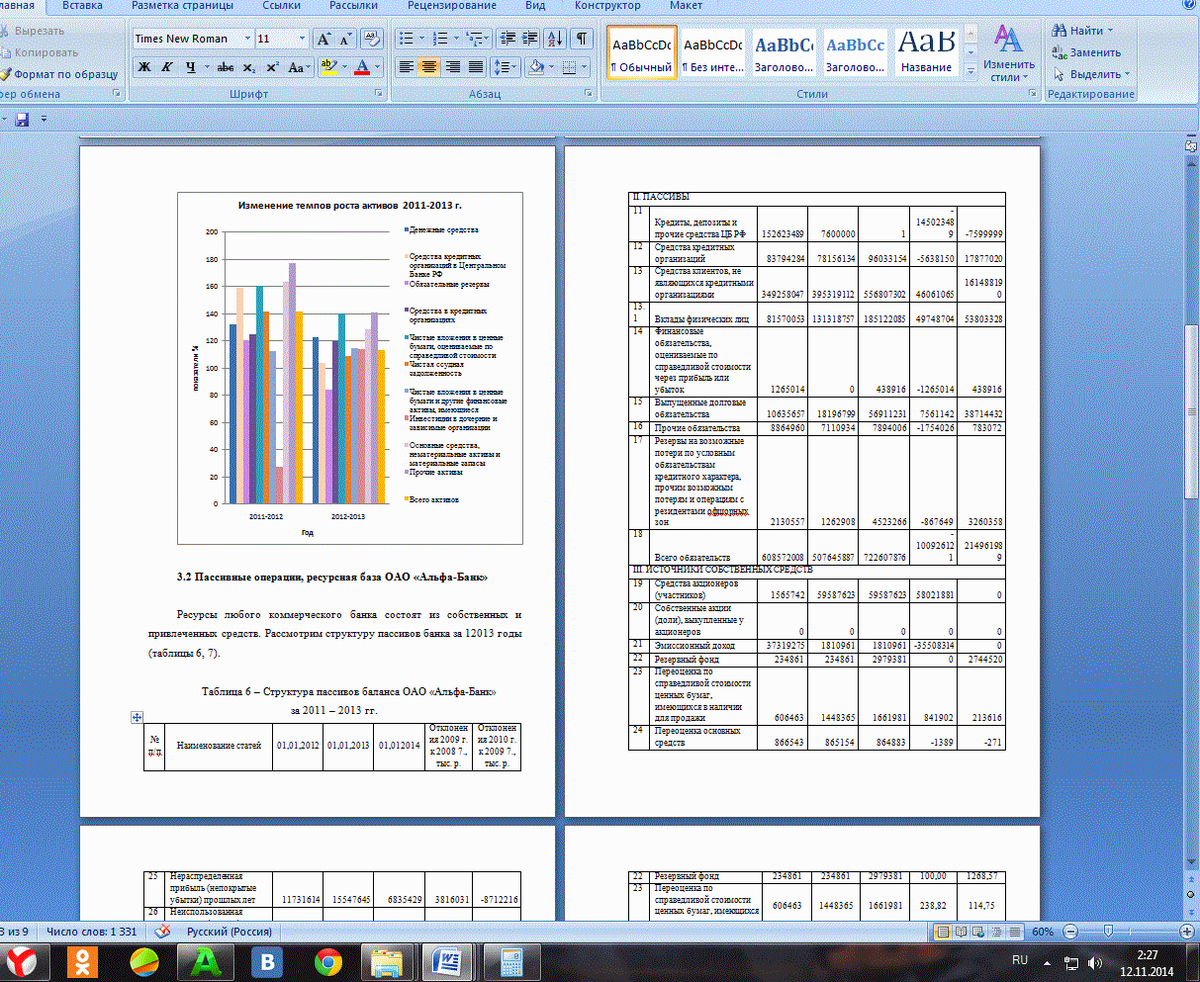
Task: Toggle bold formatting (Ж)
Action: [144, 67]
